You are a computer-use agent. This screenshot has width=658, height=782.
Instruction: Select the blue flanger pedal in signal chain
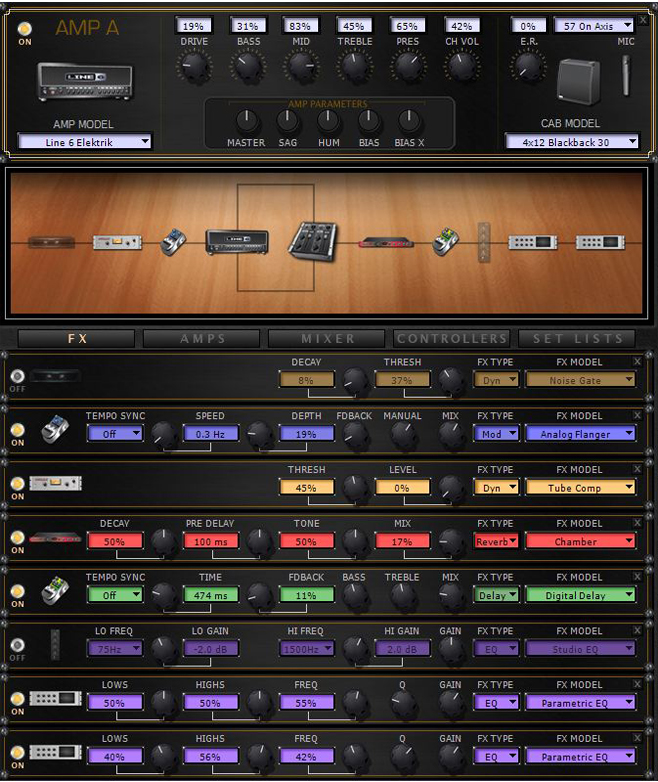pos(173,242)
